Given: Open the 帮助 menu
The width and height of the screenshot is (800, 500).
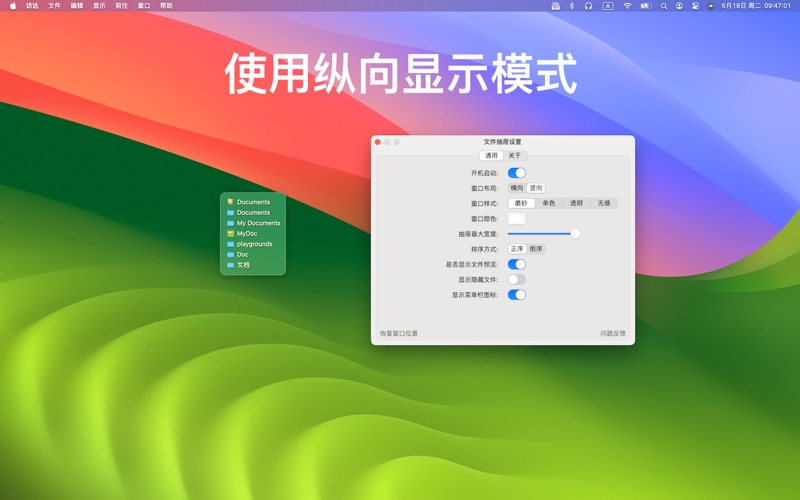Looking at the screenshot, I should [166, 6].
